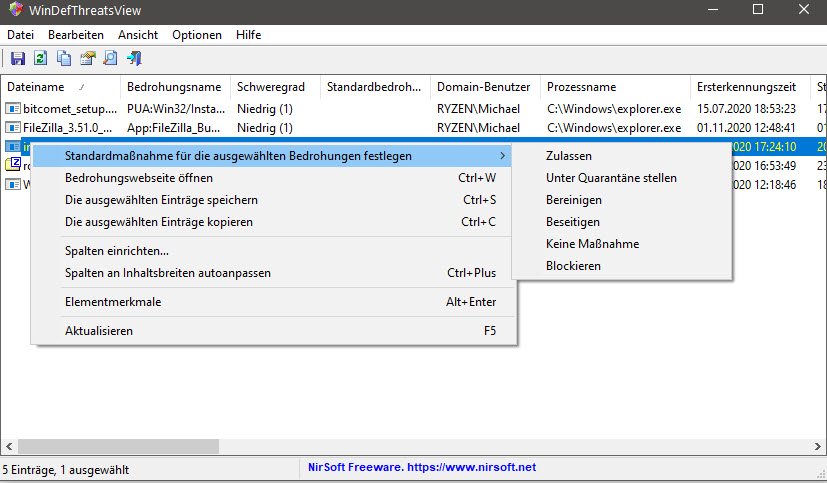Click the 01.11.2020 12:48:41 detection time

tap(746, 128)
